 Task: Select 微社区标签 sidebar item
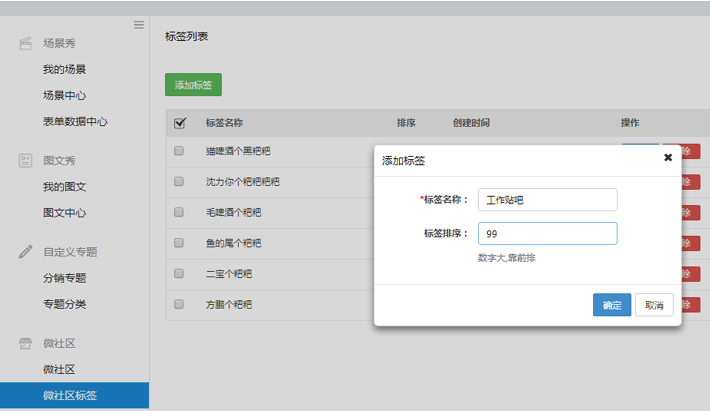coord(70,396)
